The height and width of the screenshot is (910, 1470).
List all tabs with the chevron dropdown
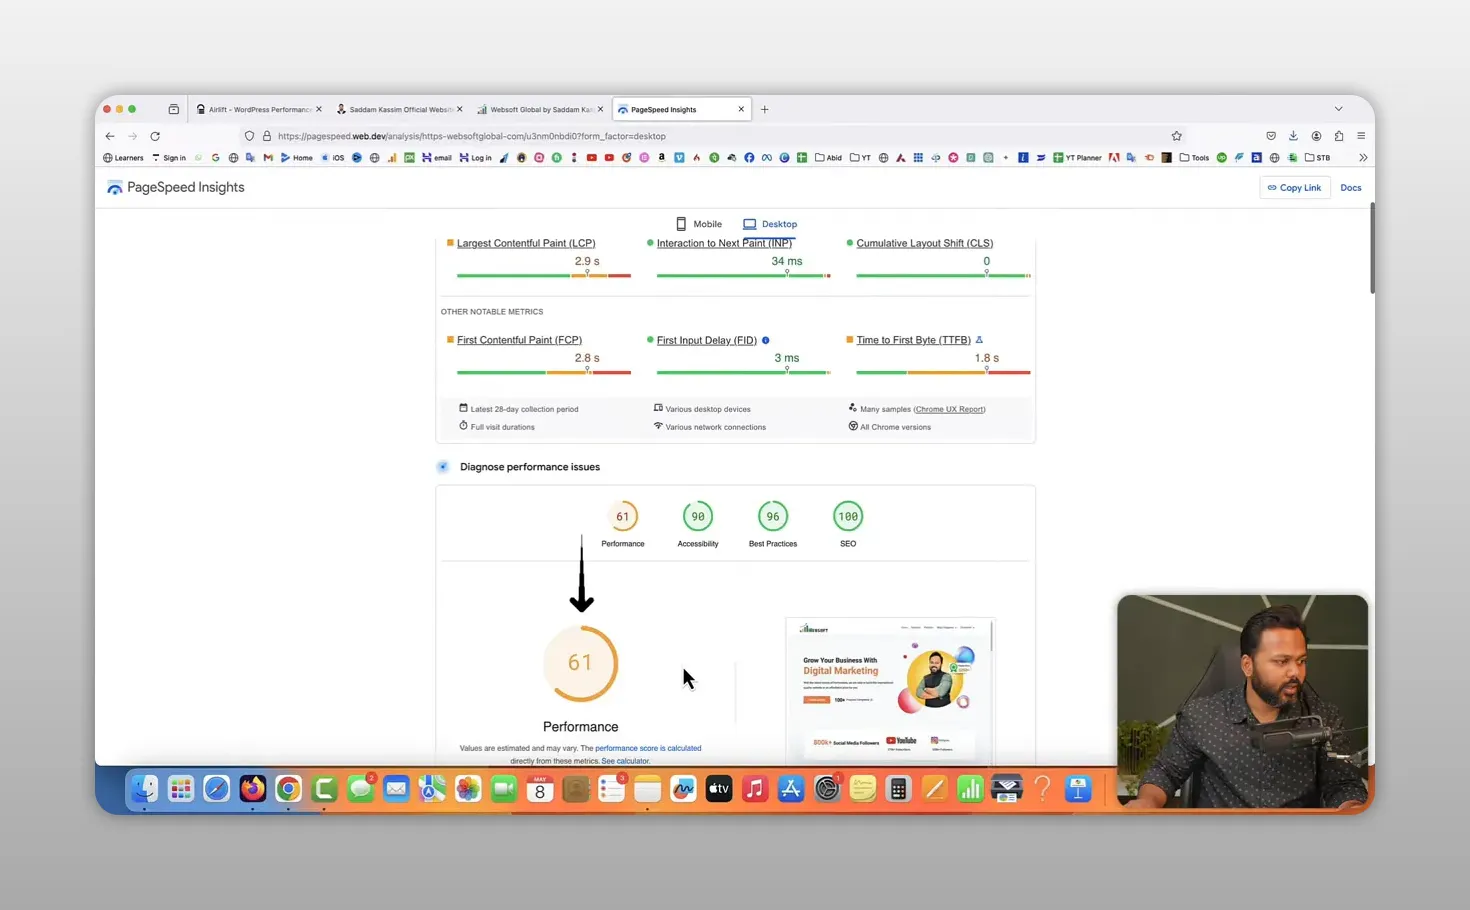click(1338, 109)
